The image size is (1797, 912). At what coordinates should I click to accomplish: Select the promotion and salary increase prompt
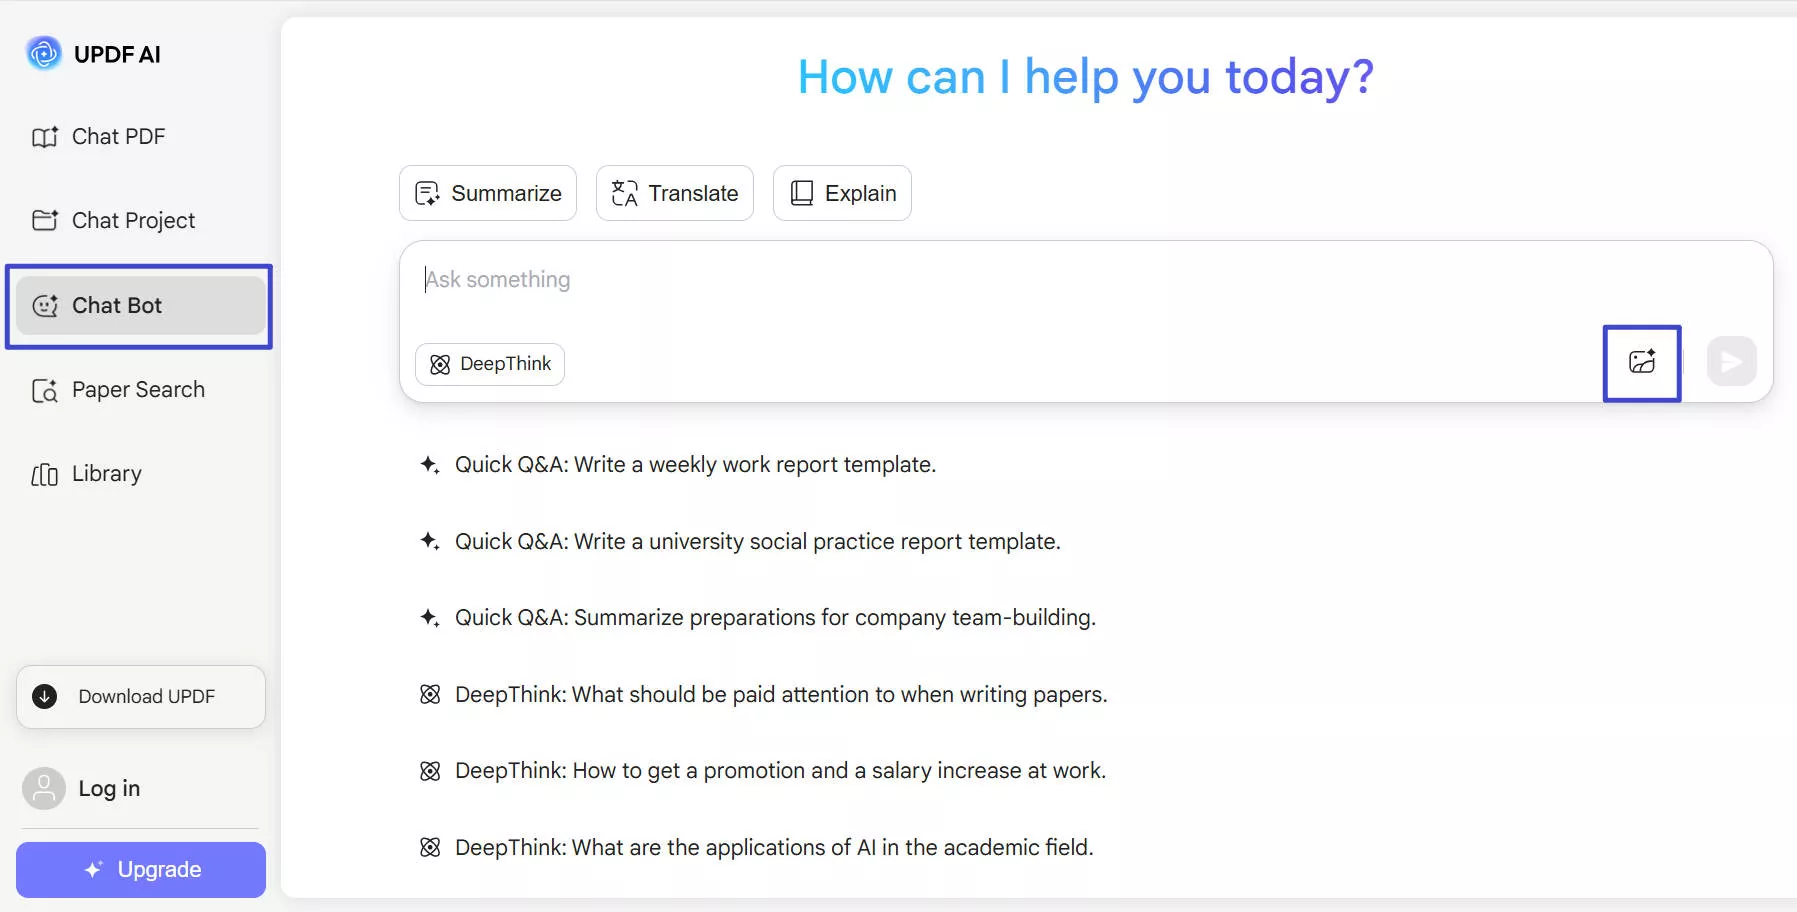[x=780, y=771]
